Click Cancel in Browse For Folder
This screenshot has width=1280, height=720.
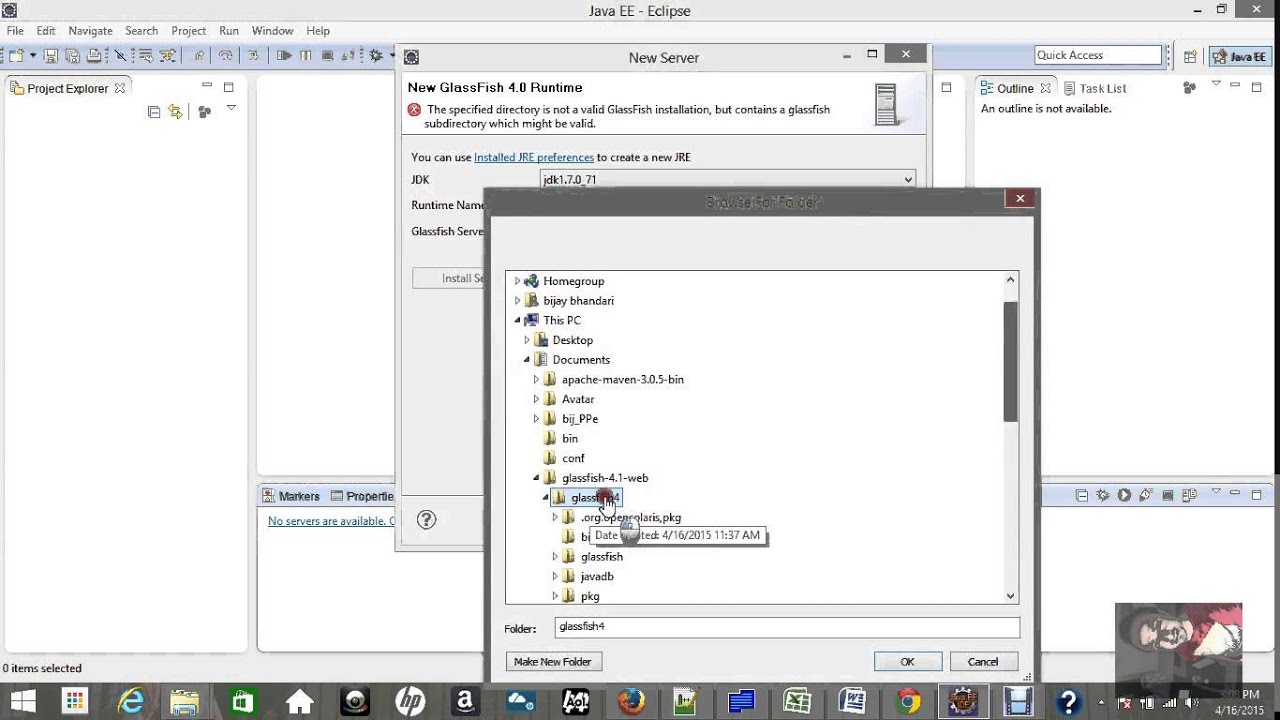(x=983, y=662)
